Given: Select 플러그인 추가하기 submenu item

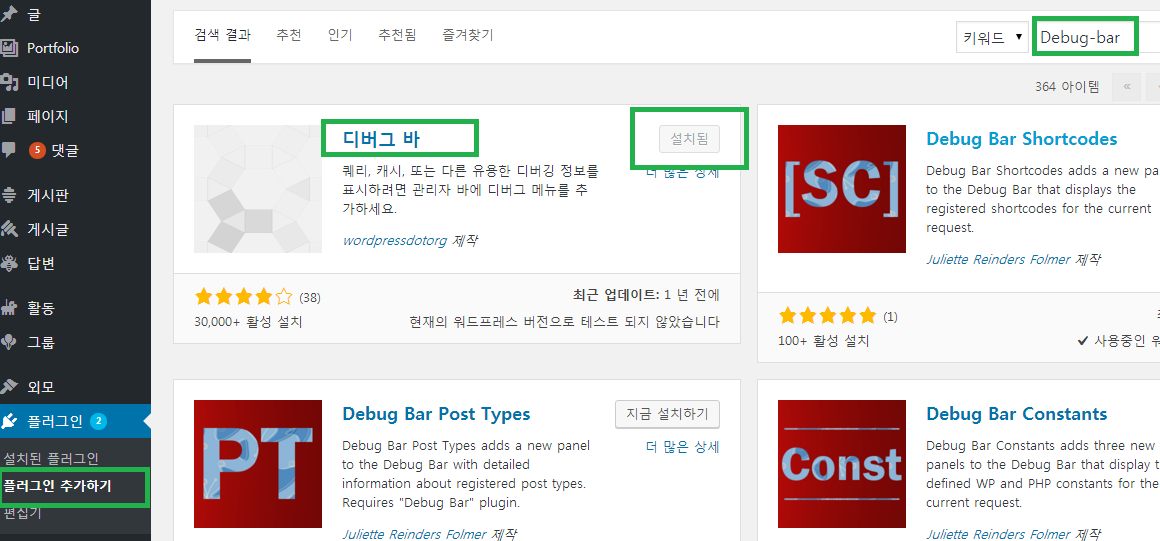Looking at the screenshot, I should [x=57, y=485].
